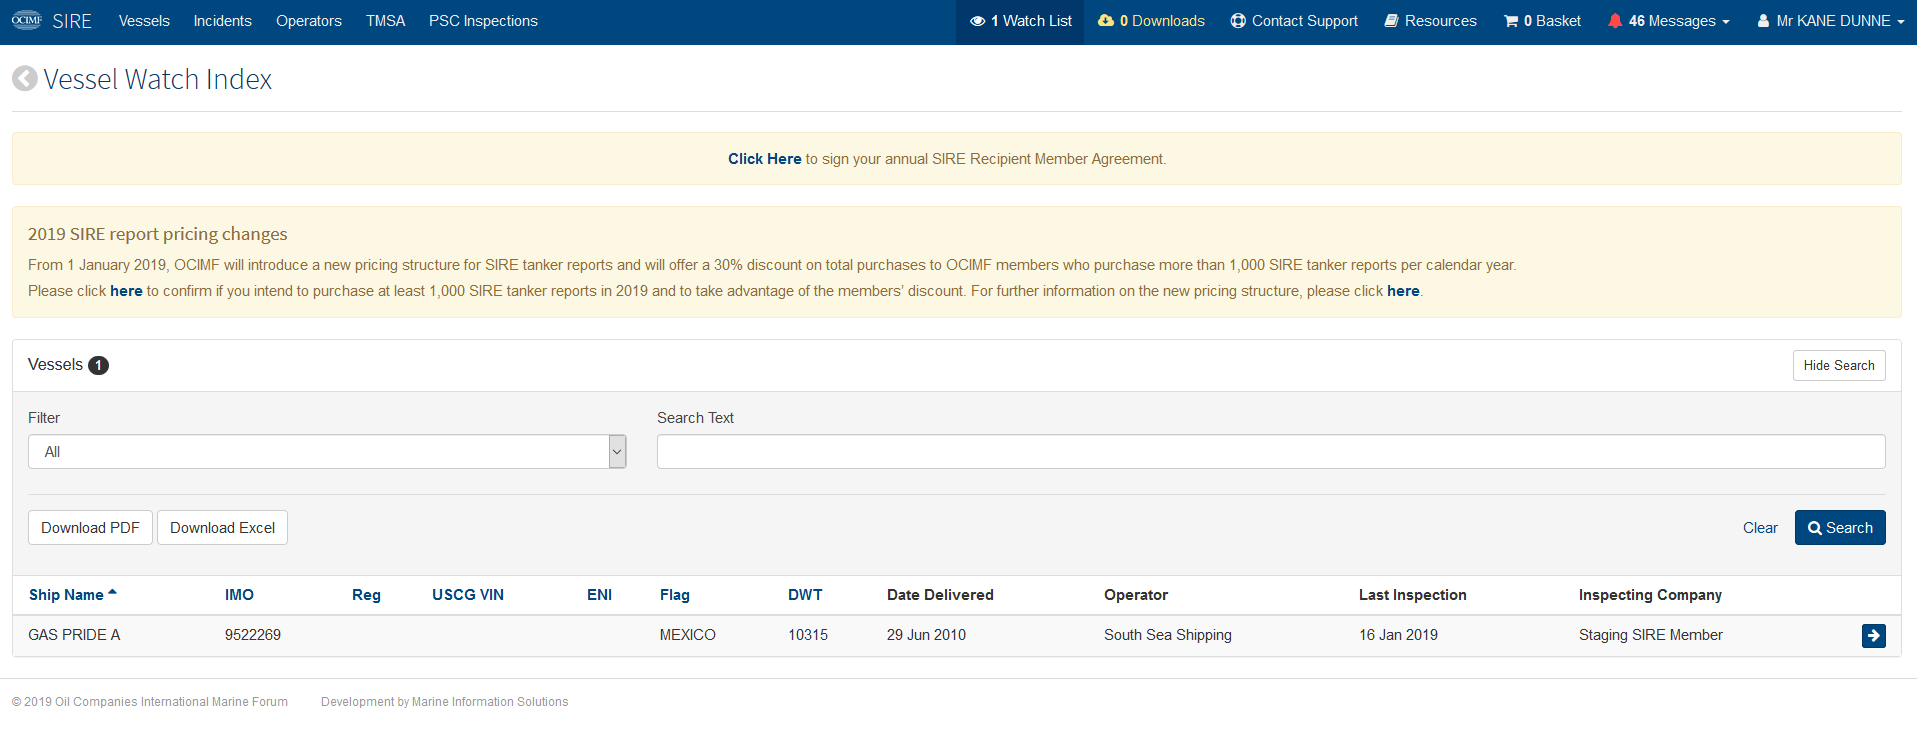Click the 'here' link for pricing structure info
The height and width of the screenshot is (737, 1917).
tap(1403, 291)
